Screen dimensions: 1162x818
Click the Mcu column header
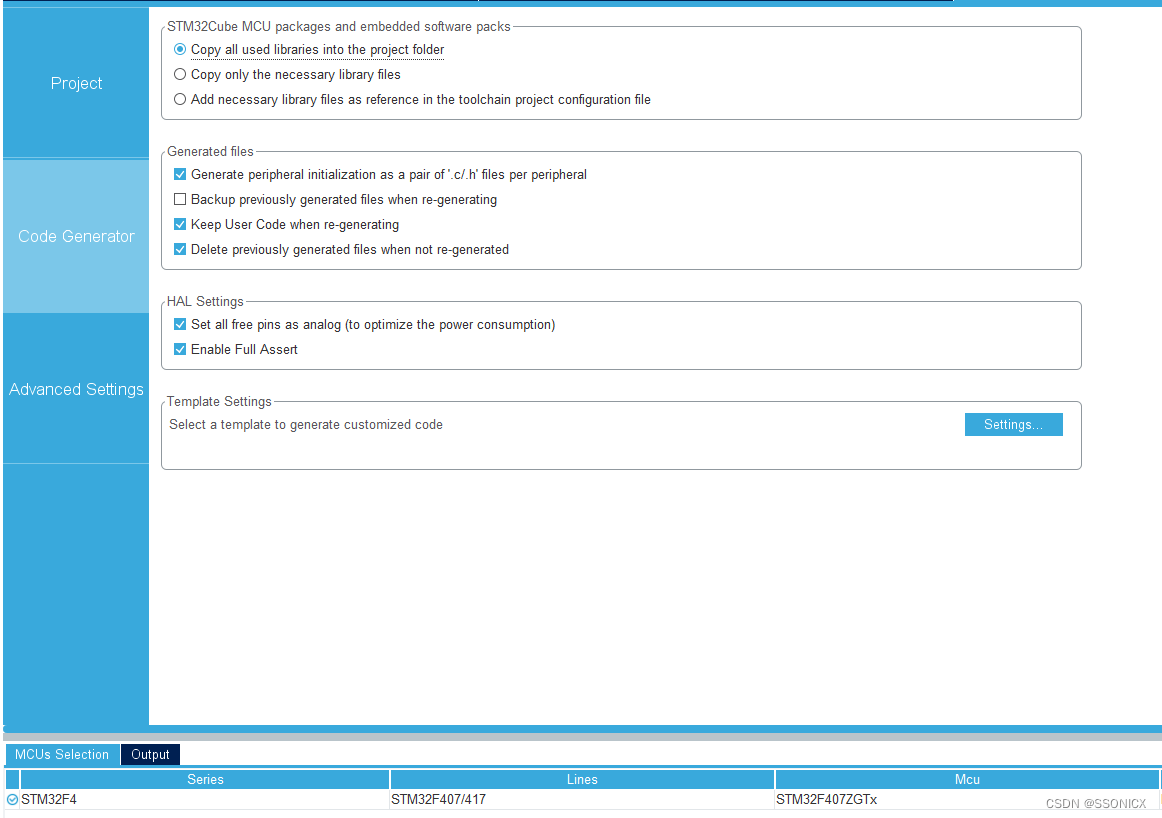click(967, 779)
